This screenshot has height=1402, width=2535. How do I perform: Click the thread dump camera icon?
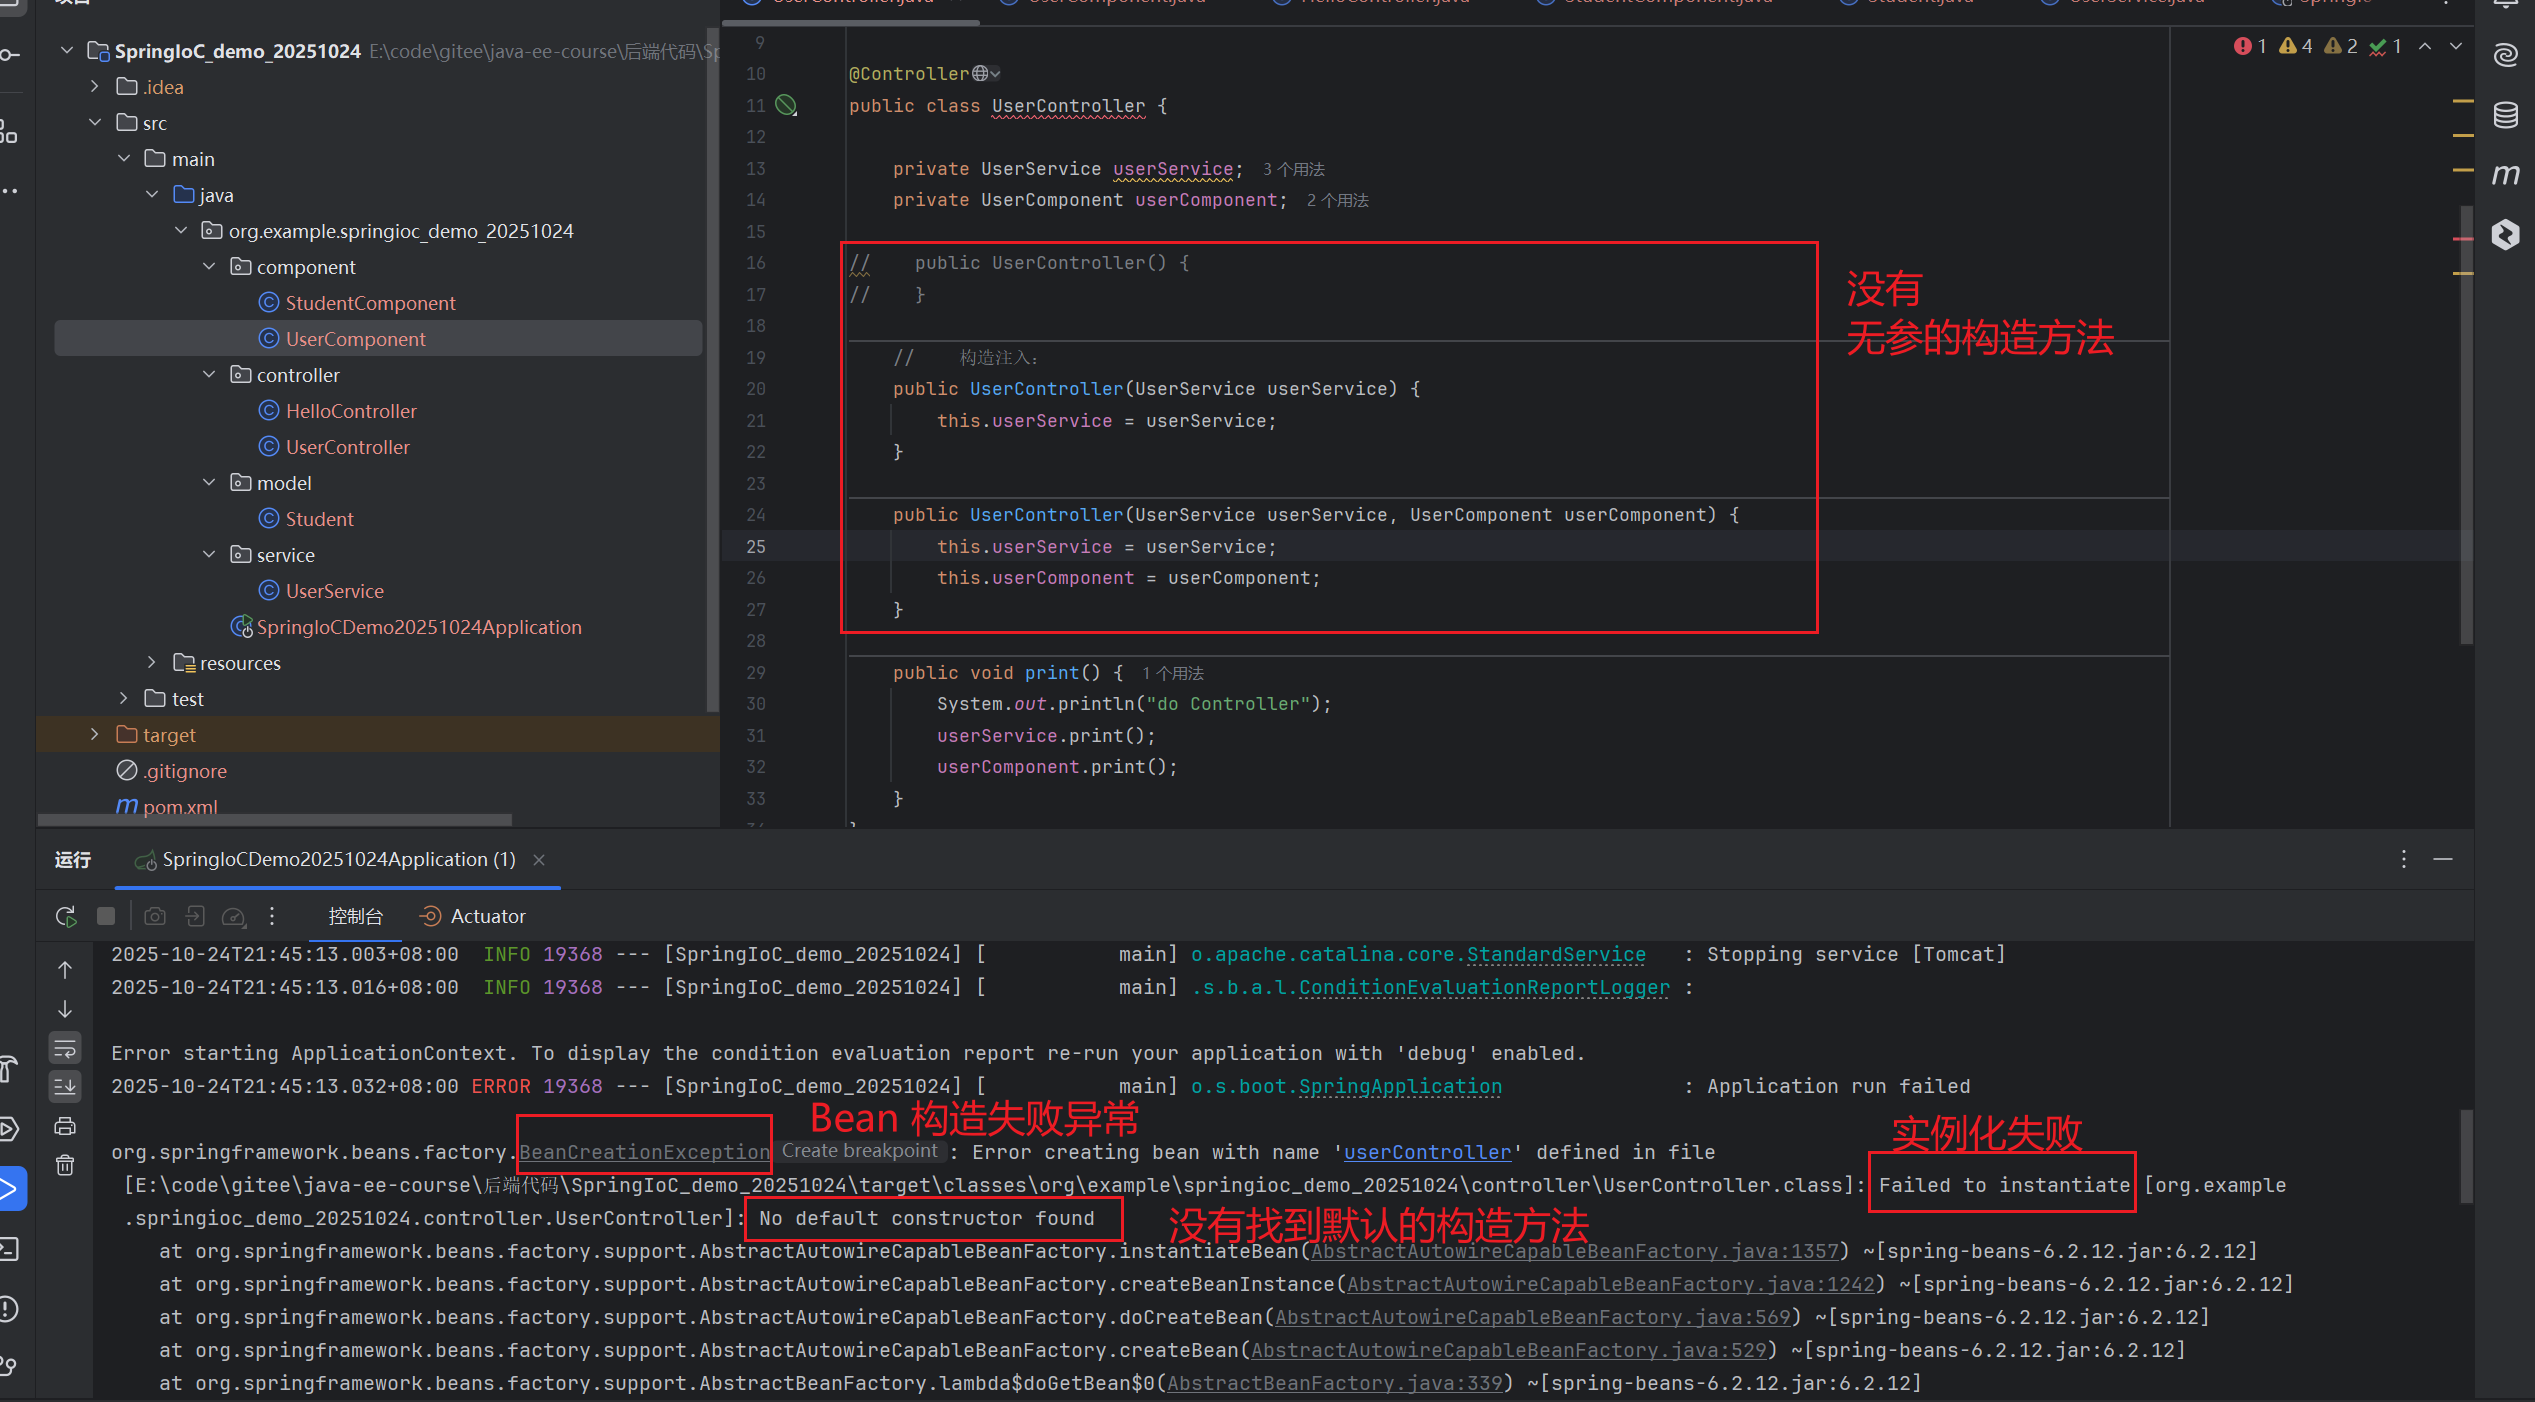(x=155, y=916)
